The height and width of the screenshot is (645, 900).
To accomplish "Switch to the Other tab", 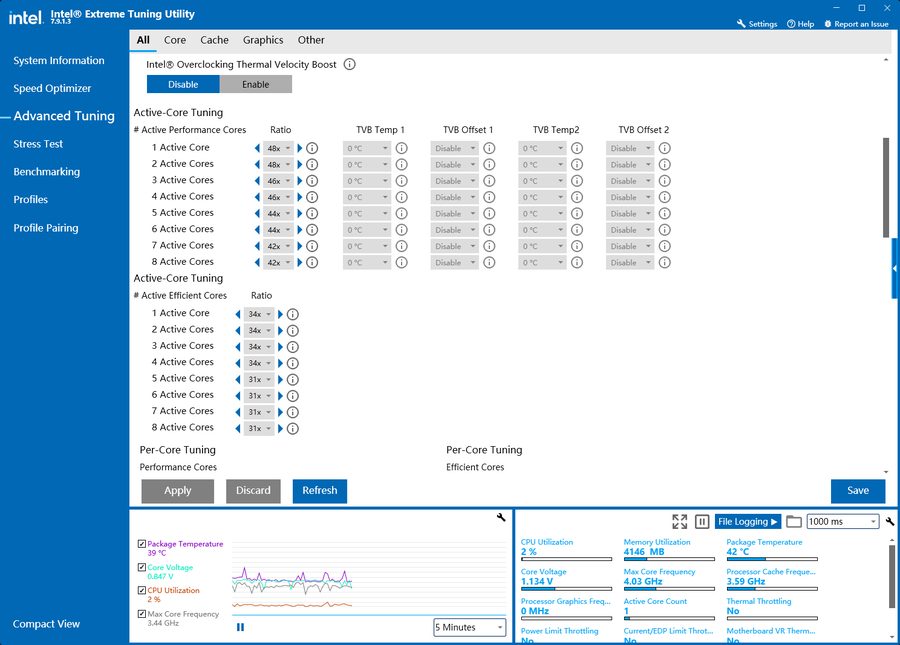I will point(311,40).
